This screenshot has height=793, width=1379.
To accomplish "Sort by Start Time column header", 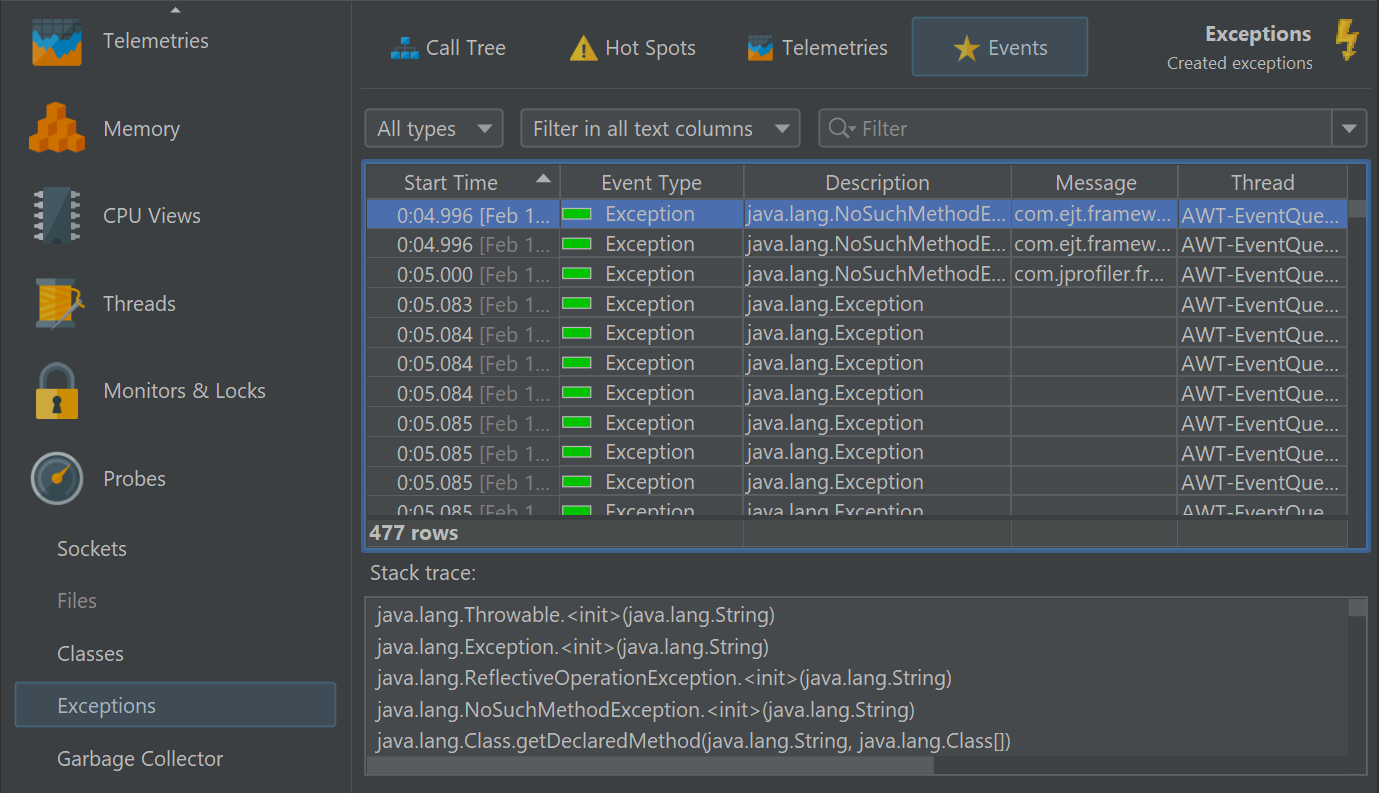I will (451, 183).
